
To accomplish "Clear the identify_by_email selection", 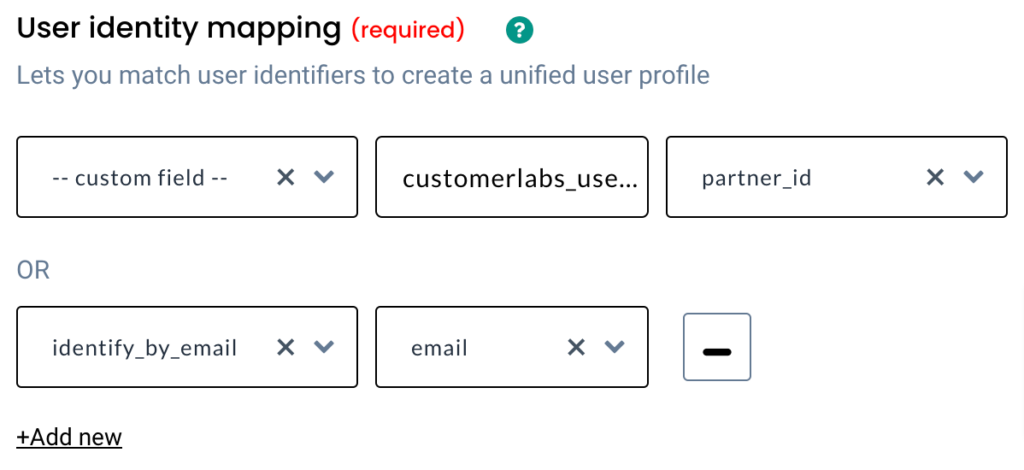I will pyautogui.click(x=285, y=347).
